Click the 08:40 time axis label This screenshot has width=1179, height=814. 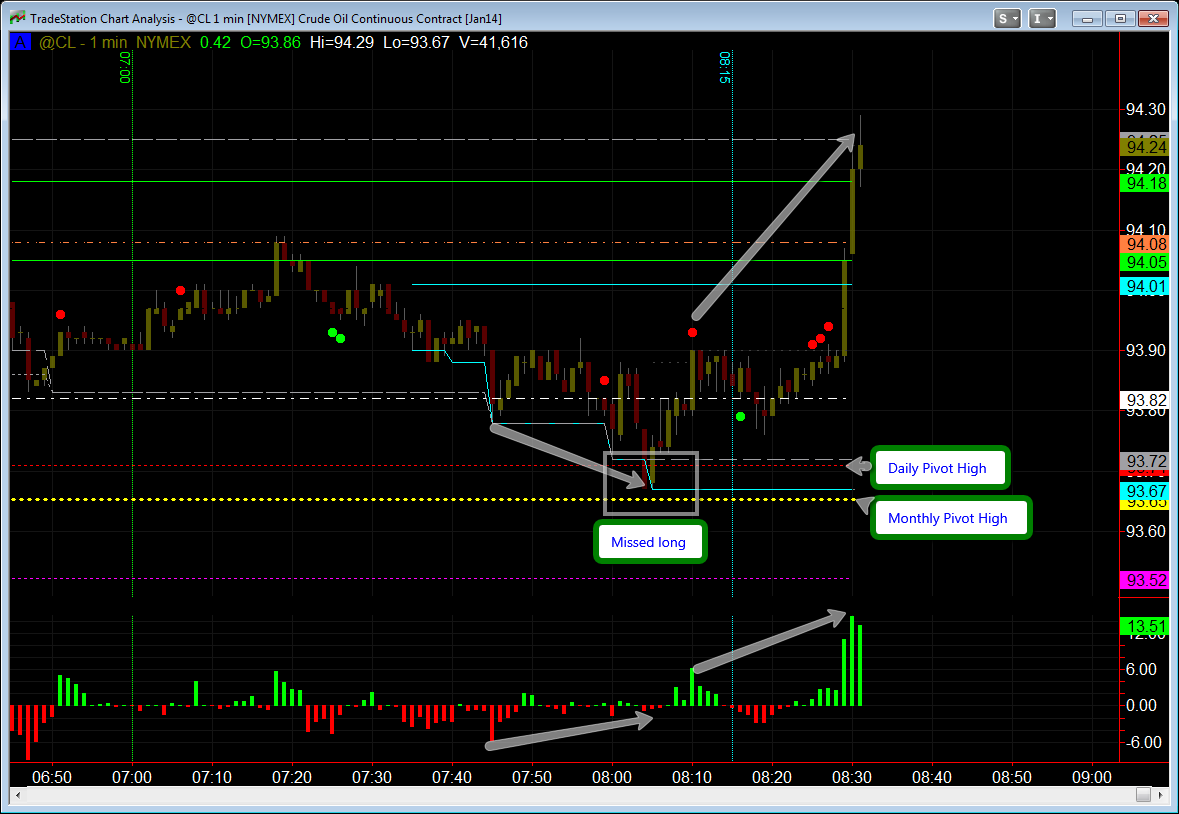[x=932, y=777]
